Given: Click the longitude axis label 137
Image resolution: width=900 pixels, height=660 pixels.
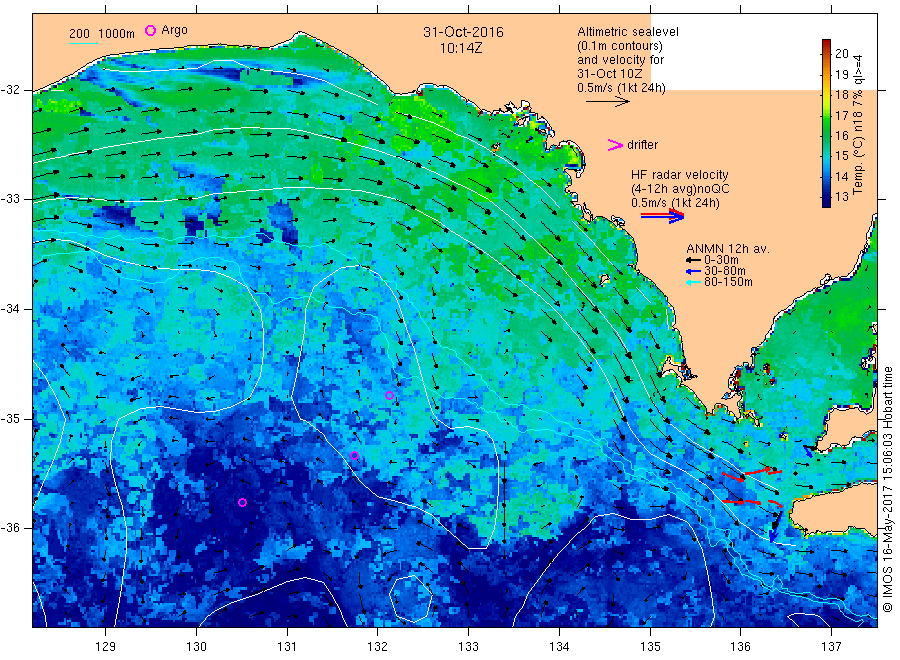Looking at the screenshot, I should click(831, 647).
